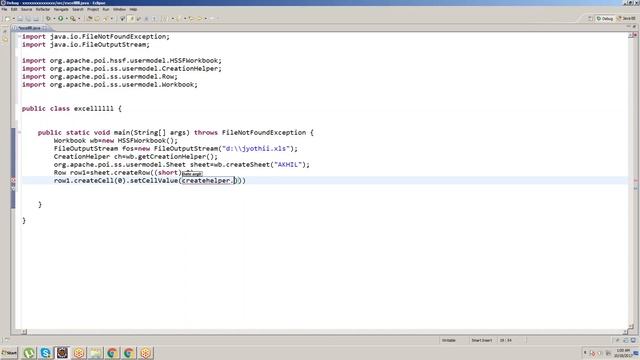Open the Refactor menu
This screenshot has height=360, width=640.
(43, 9)
